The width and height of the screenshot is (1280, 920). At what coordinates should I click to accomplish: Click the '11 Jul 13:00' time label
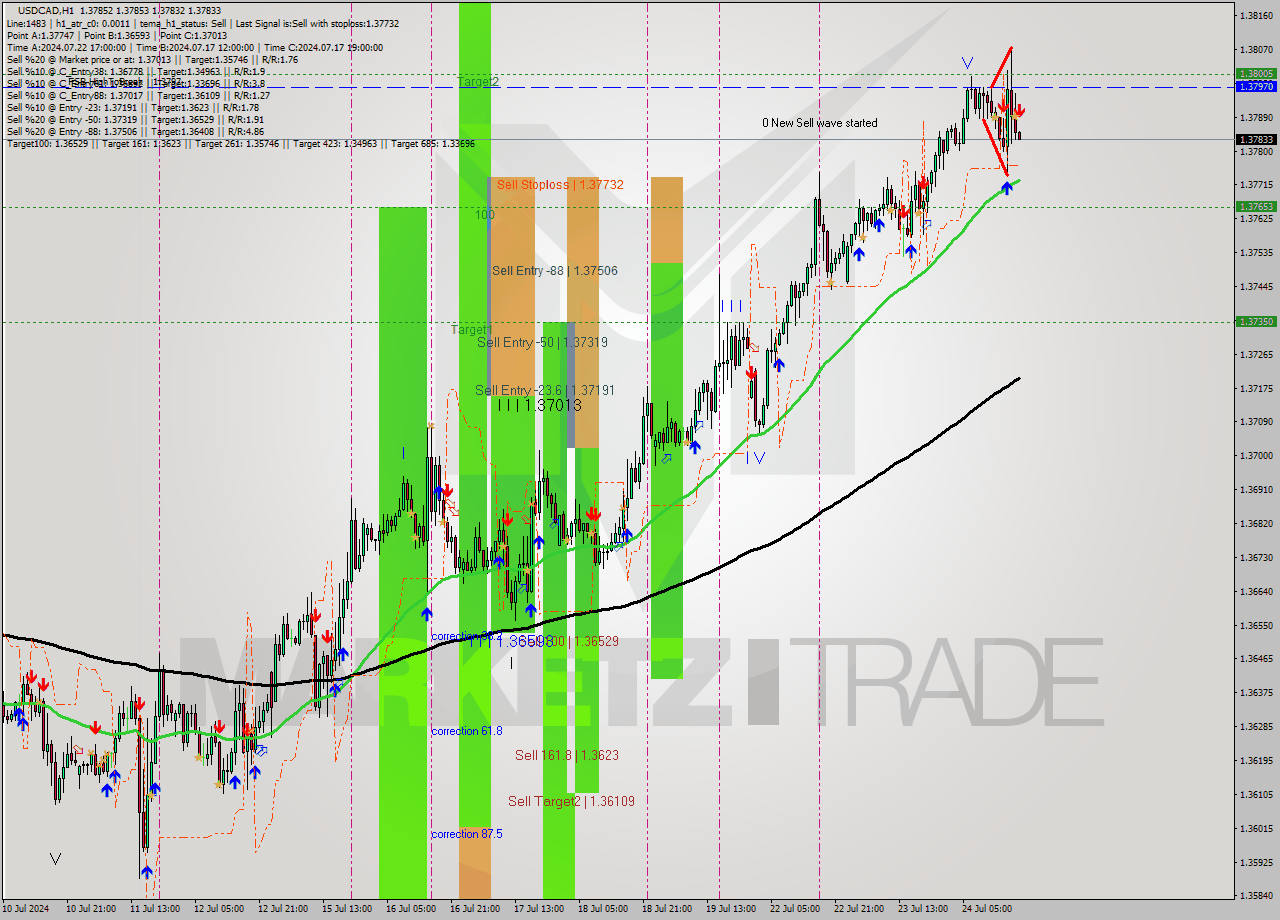(x=155, y=910)
